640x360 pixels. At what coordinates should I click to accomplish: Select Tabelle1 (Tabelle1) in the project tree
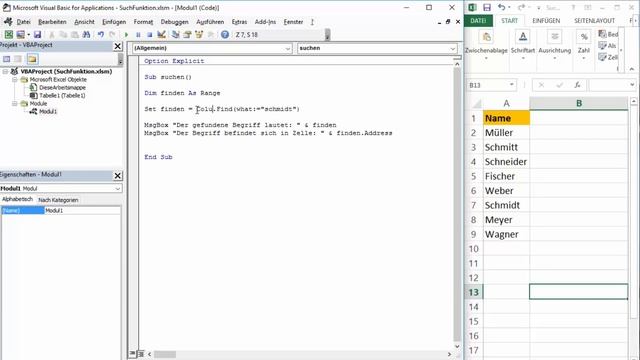pos(62,96)
